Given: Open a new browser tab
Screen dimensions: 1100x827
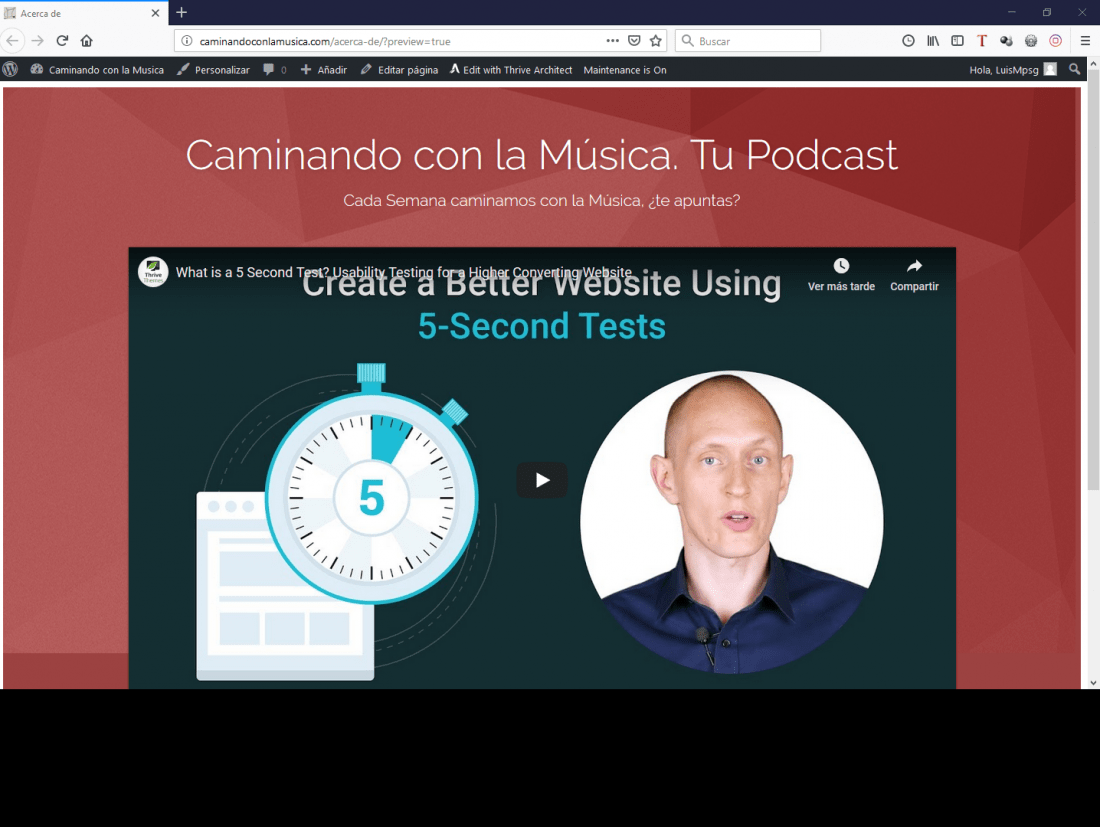Looking at the screenshot, I should click(x=182, y=13).
